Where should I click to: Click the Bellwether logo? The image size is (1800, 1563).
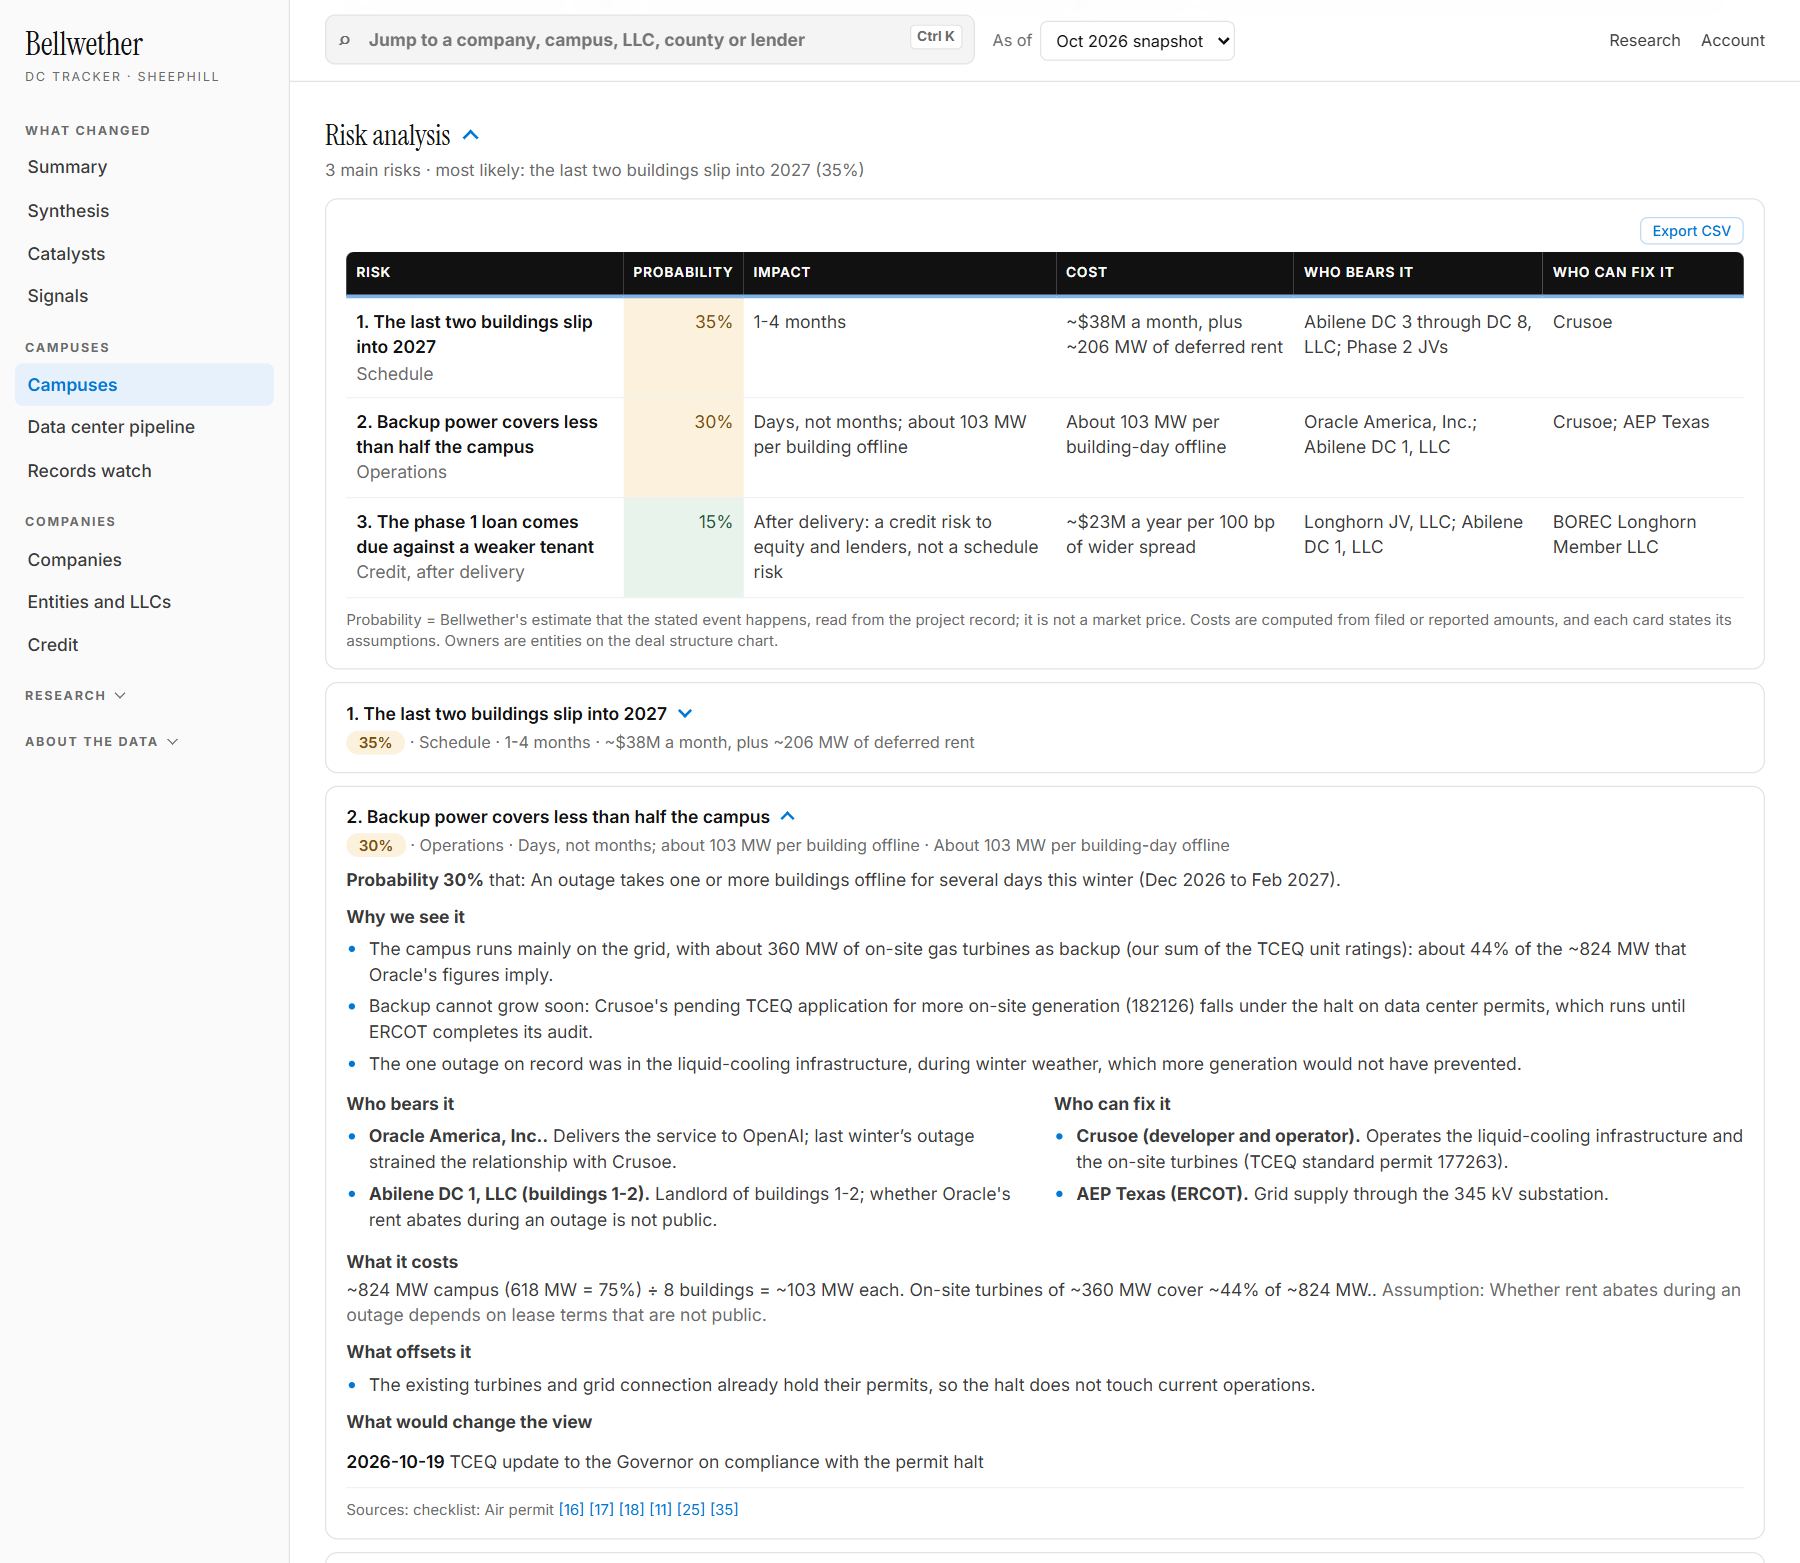pyautogui.click(x=84, y=44)
